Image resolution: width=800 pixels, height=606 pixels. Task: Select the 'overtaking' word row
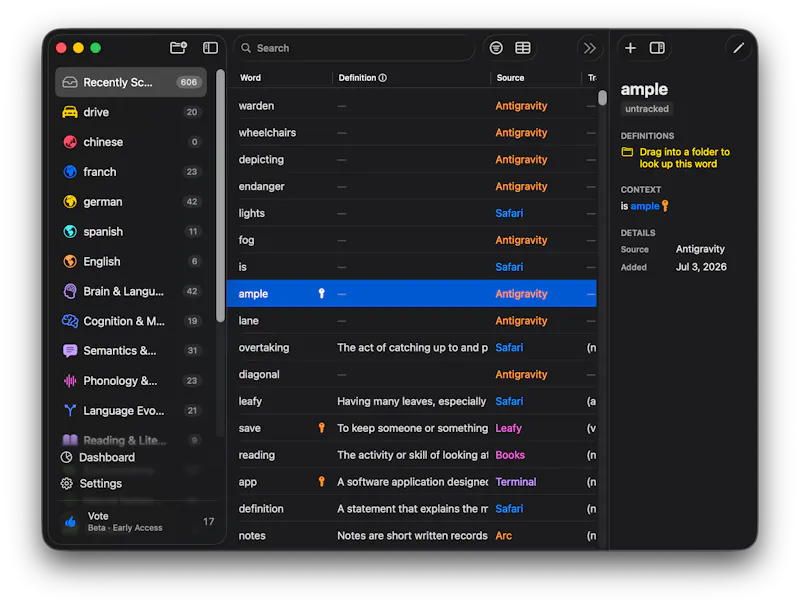click(x=411, y=347)
